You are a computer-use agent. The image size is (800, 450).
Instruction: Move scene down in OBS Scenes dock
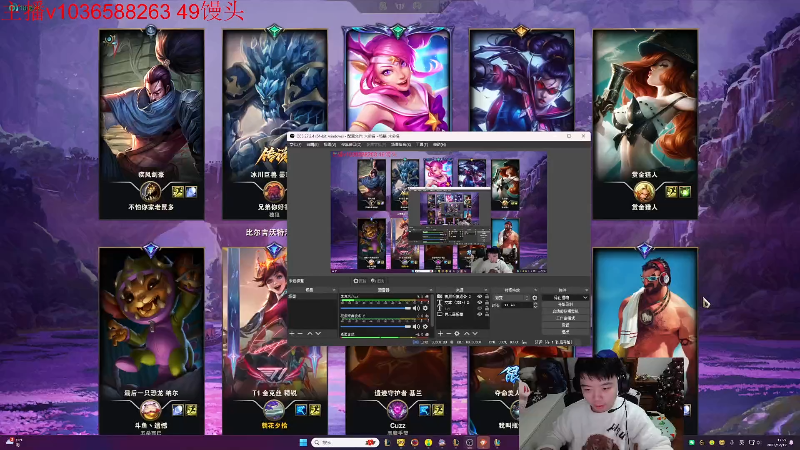click(318, 334)
